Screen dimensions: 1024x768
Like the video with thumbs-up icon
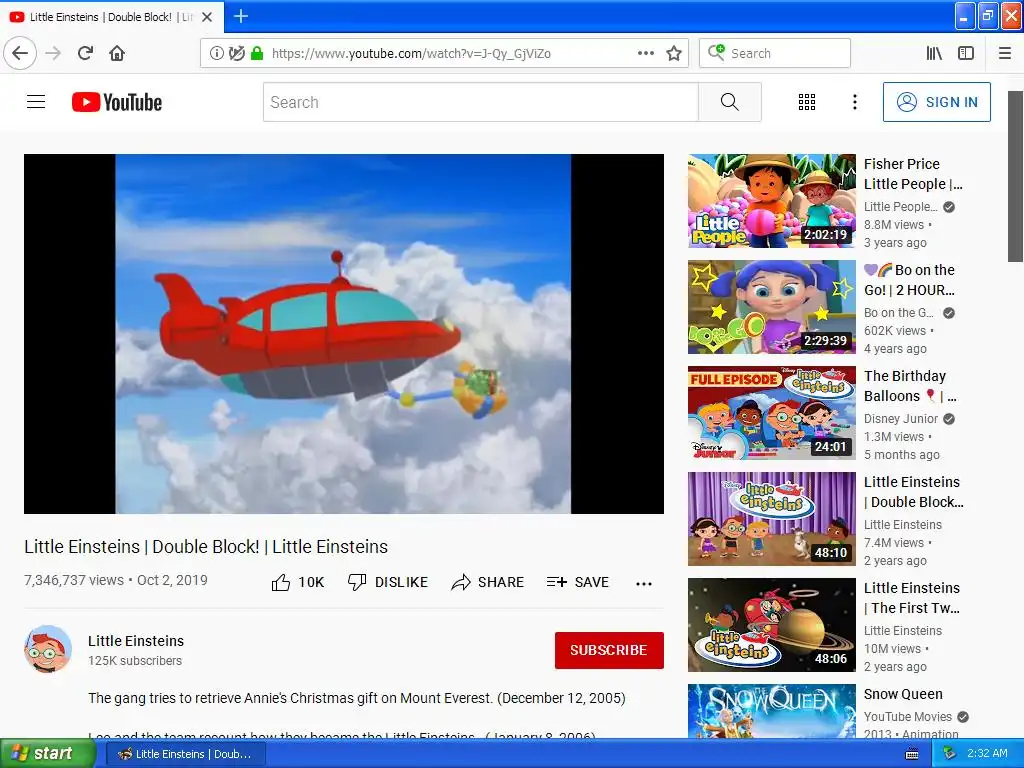[x=281, y=583]
